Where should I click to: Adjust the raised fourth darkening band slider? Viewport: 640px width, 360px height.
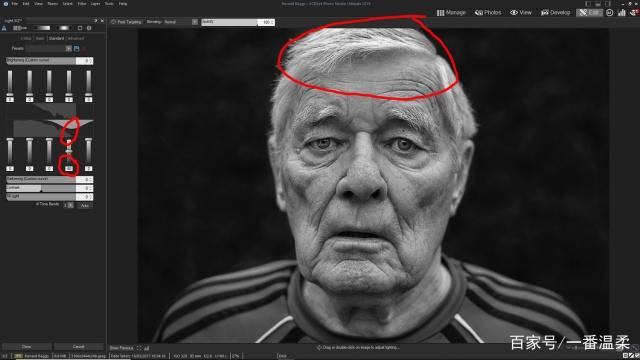69,152
